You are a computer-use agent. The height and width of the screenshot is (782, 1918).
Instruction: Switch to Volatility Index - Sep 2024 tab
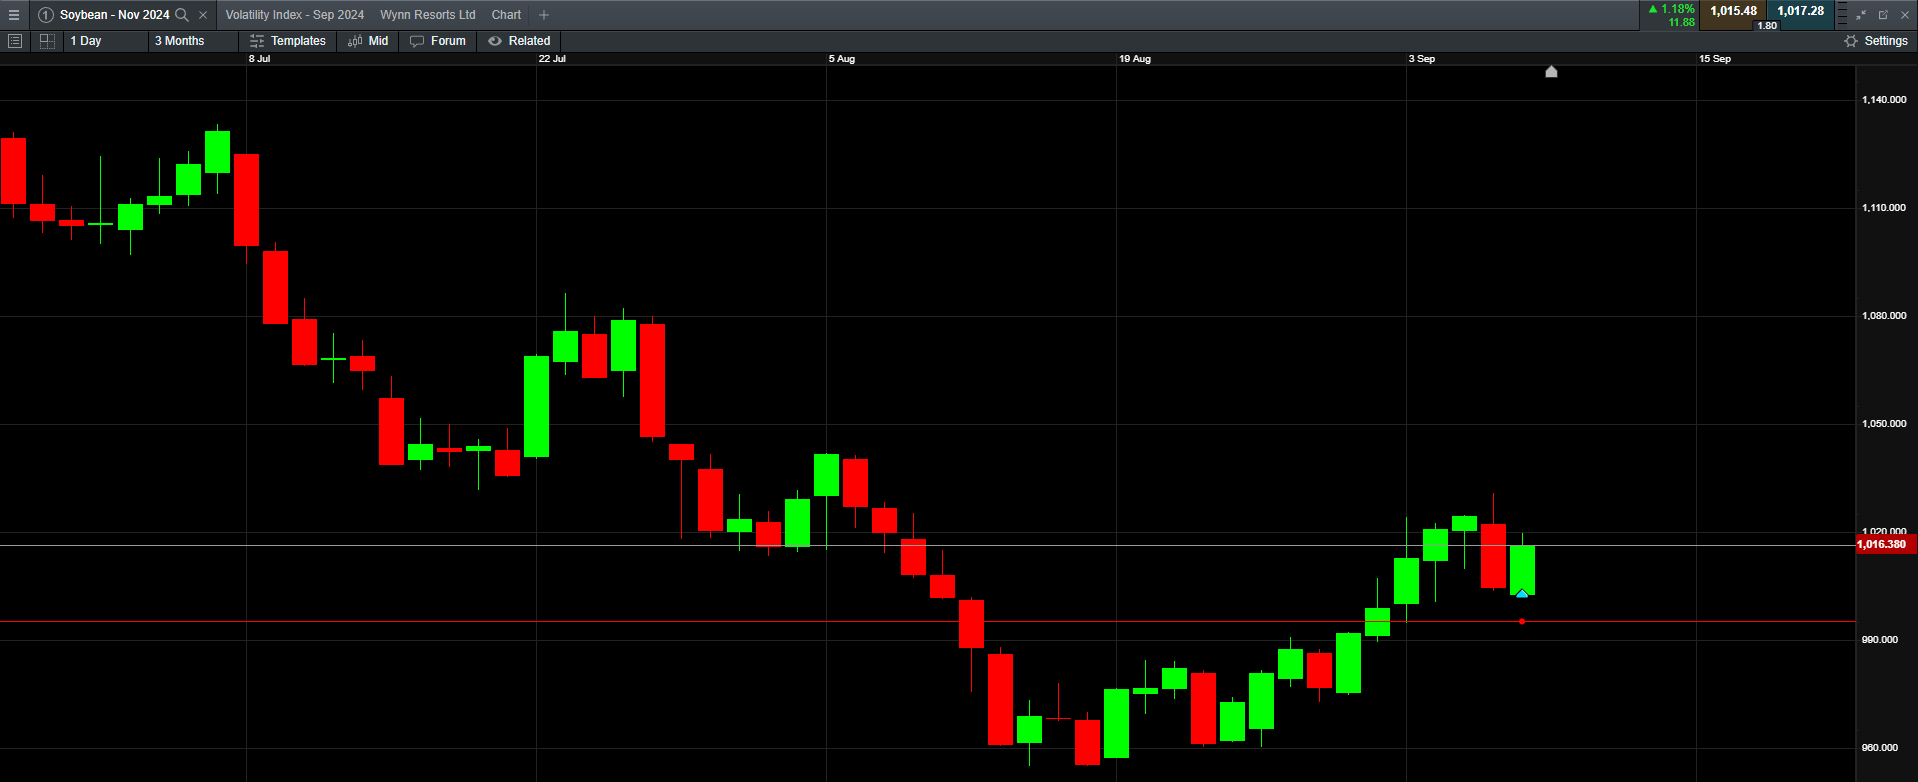(x=295, y=15)
